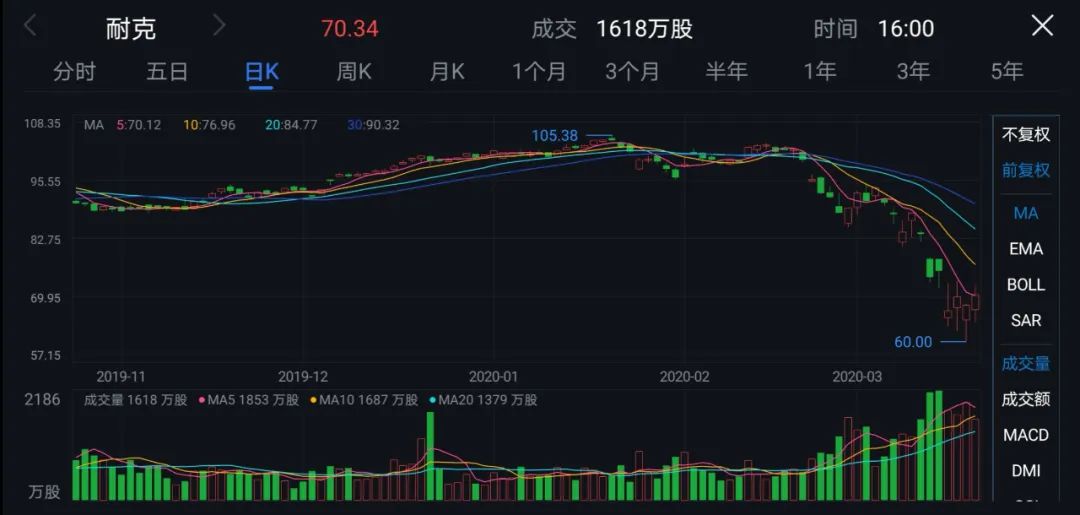Screen dimensions: 1080x515
Task: Show the 1个月 range
Action: click(x=539, y=72)
